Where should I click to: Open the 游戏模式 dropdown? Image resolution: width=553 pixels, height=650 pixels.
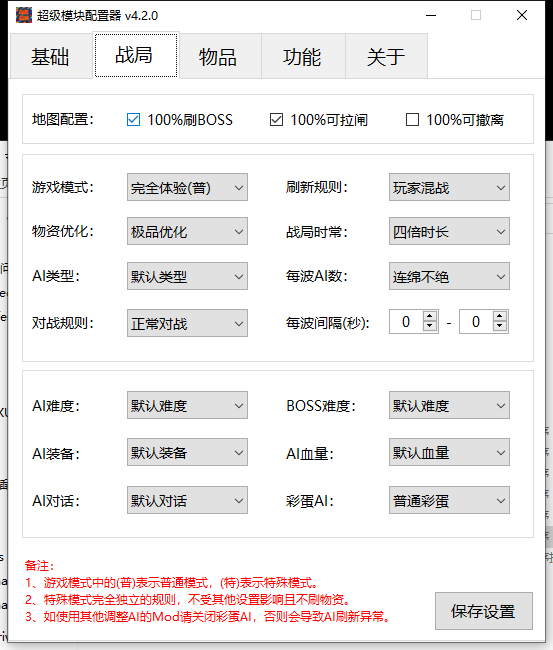[187, 187]
